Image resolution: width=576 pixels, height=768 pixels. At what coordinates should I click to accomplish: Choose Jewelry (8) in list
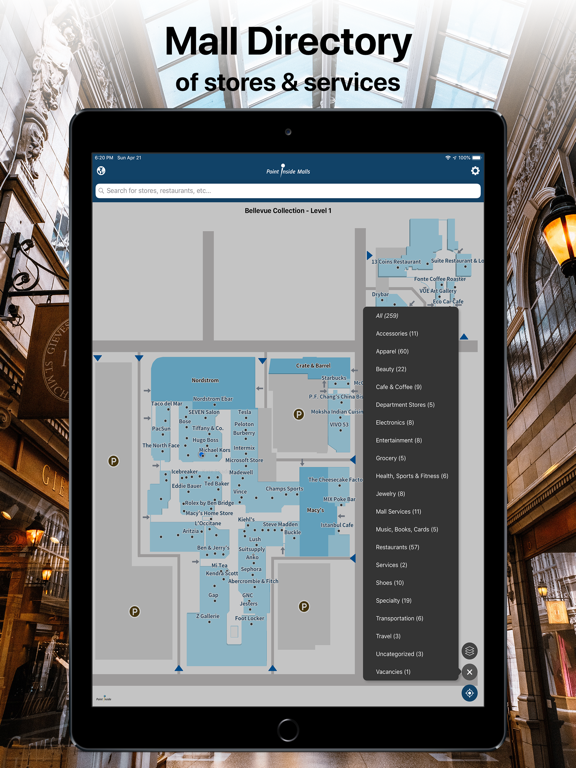click(390, 494)
